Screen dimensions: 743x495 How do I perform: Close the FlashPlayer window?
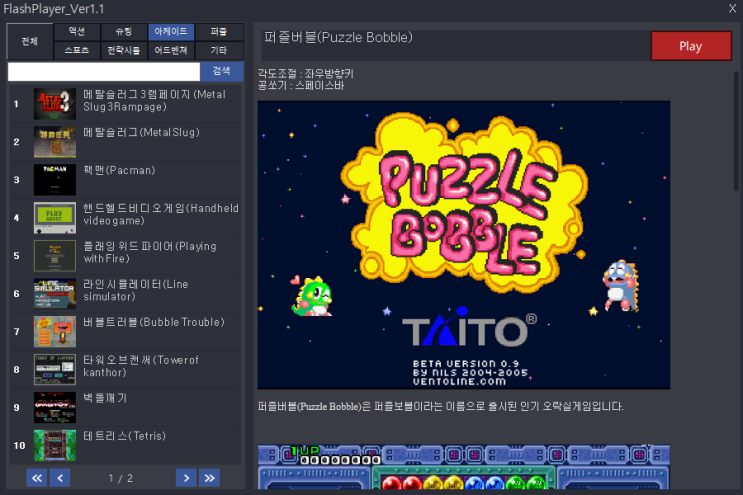(x=732, y=9)
